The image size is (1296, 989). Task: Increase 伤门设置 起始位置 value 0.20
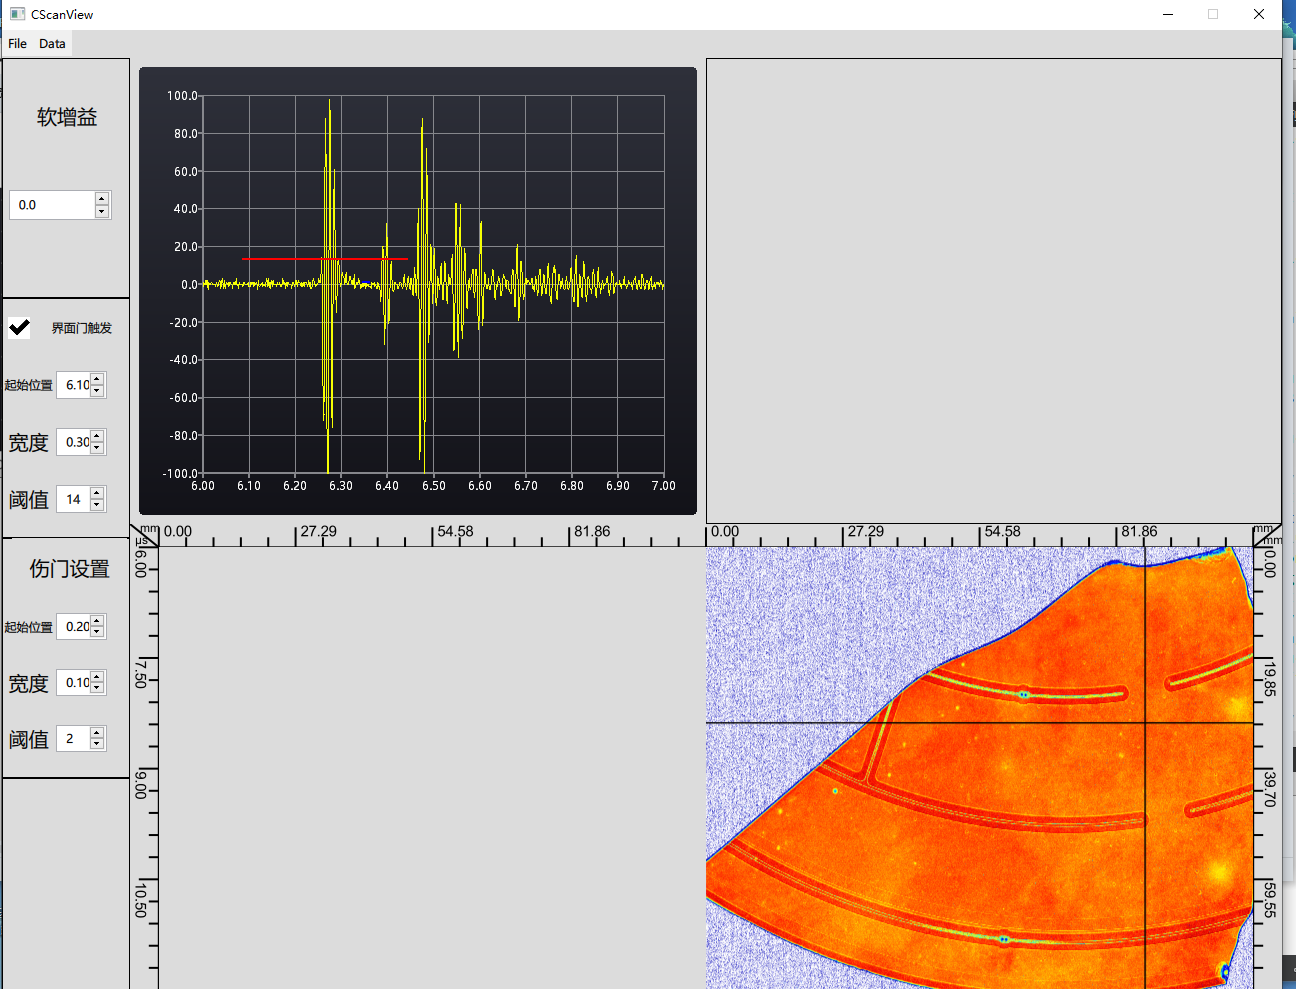[97, 621]
